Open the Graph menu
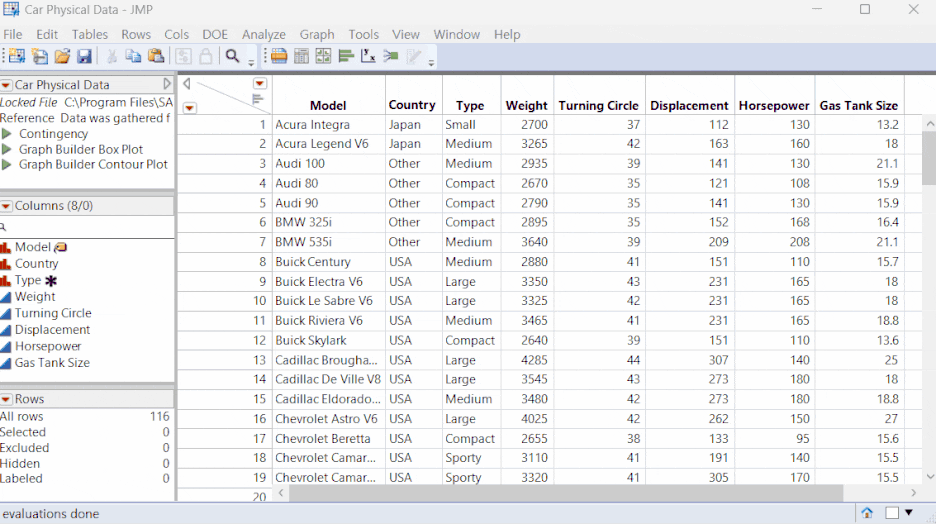 point(317,35)
